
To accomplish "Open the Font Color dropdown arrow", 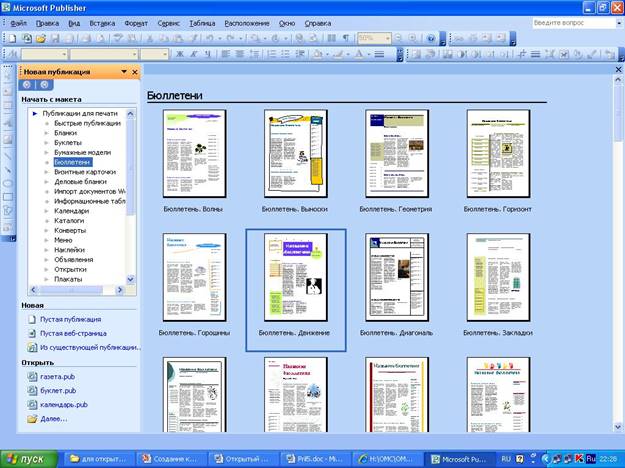I will click(369, 54).
